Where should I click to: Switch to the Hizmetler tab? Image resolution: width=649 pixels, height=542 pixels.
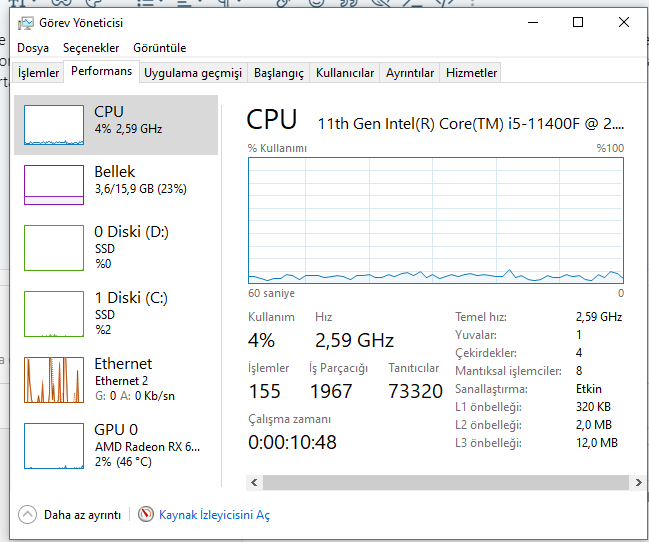[x=471, y=73]
